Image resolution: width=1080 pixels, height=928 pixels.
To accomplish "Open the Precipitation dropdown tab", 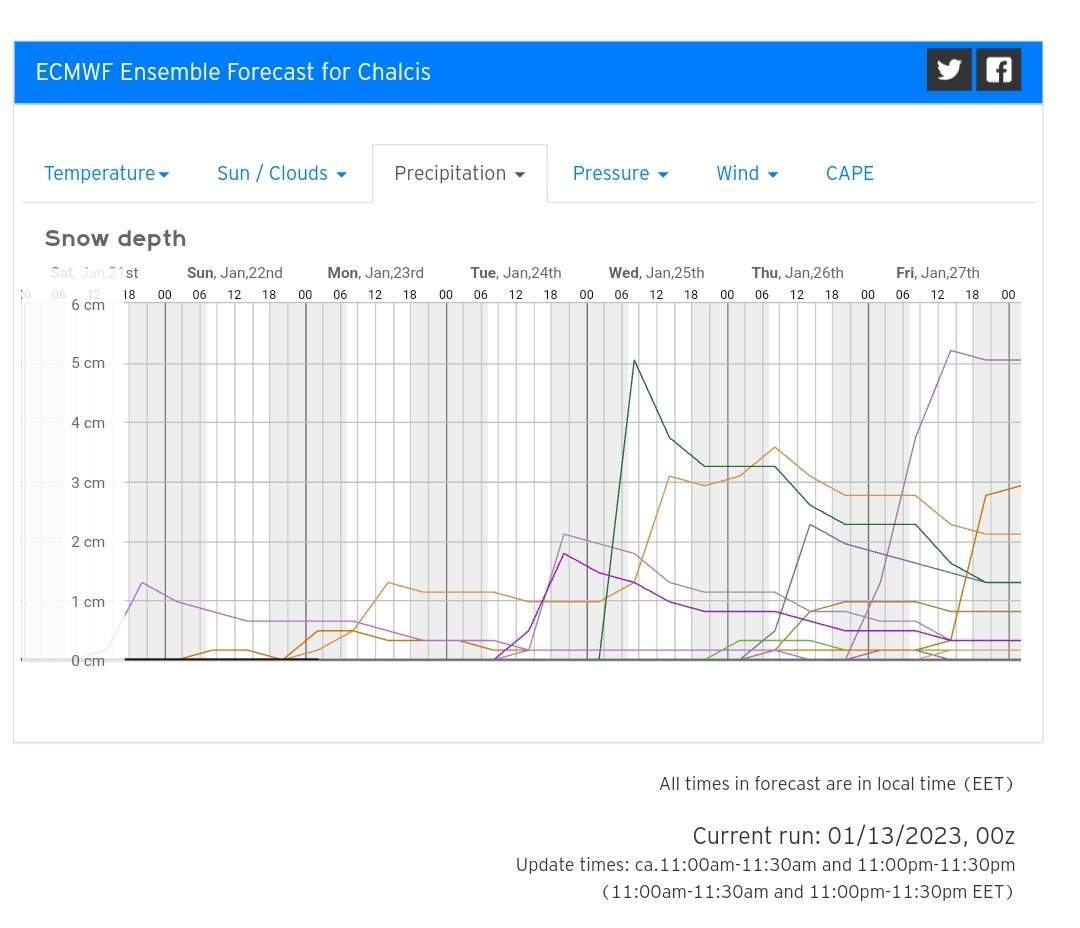I will (x=459, y=174).
